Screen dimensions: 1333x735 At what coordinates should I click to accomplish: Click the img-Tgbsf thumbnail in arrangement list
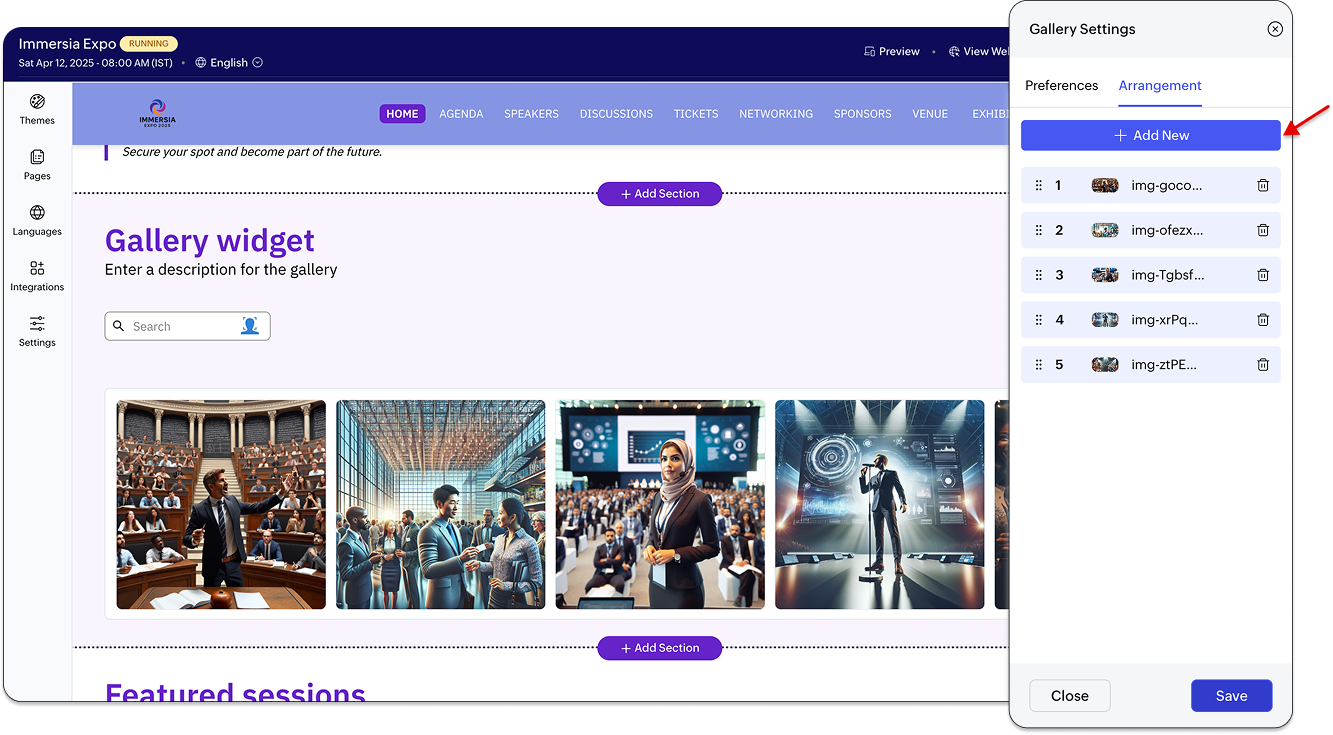(x=1105, y=275)
